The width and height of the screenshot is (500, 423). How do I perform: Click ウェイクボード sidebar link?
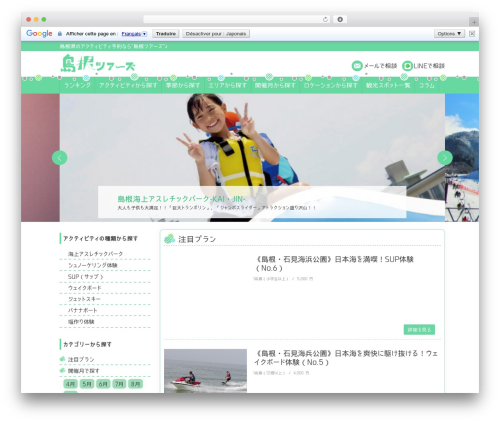point(85,288)
